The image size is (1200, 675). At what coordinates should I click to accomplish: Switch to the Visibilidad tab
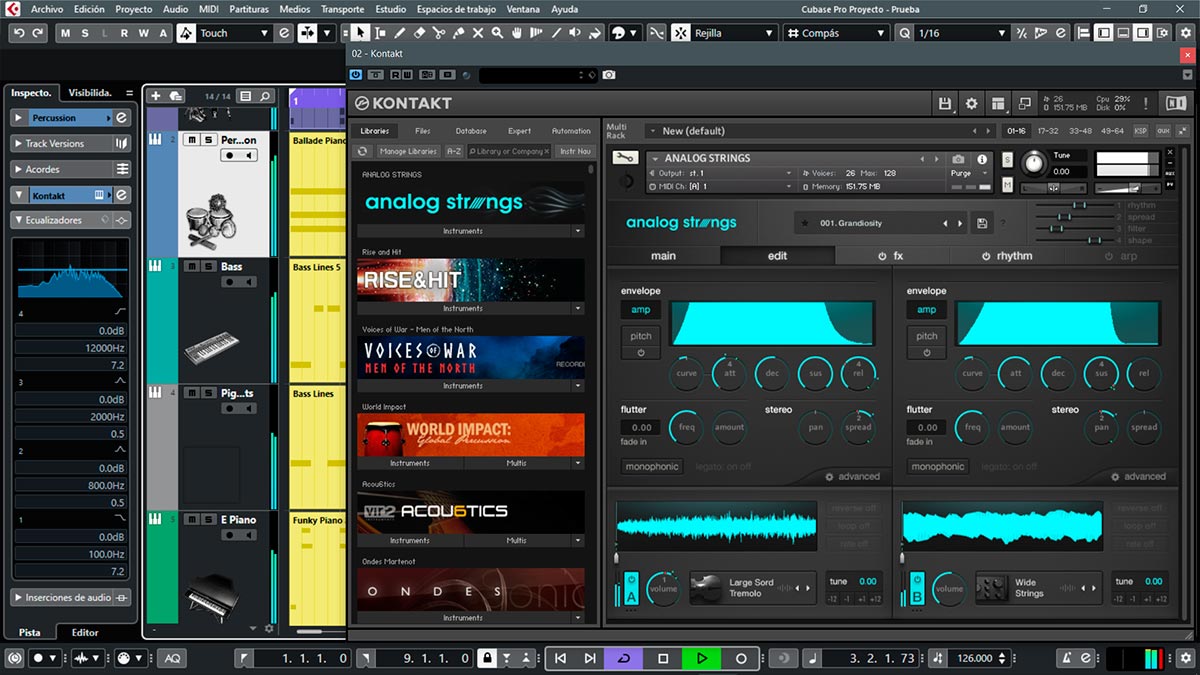[x=90, y=93]
